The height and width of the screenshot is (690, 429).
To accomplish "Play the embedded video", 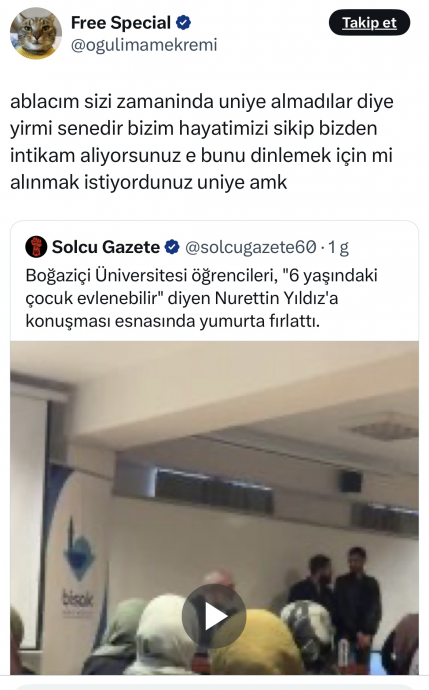I will click(x=214, y=616).
